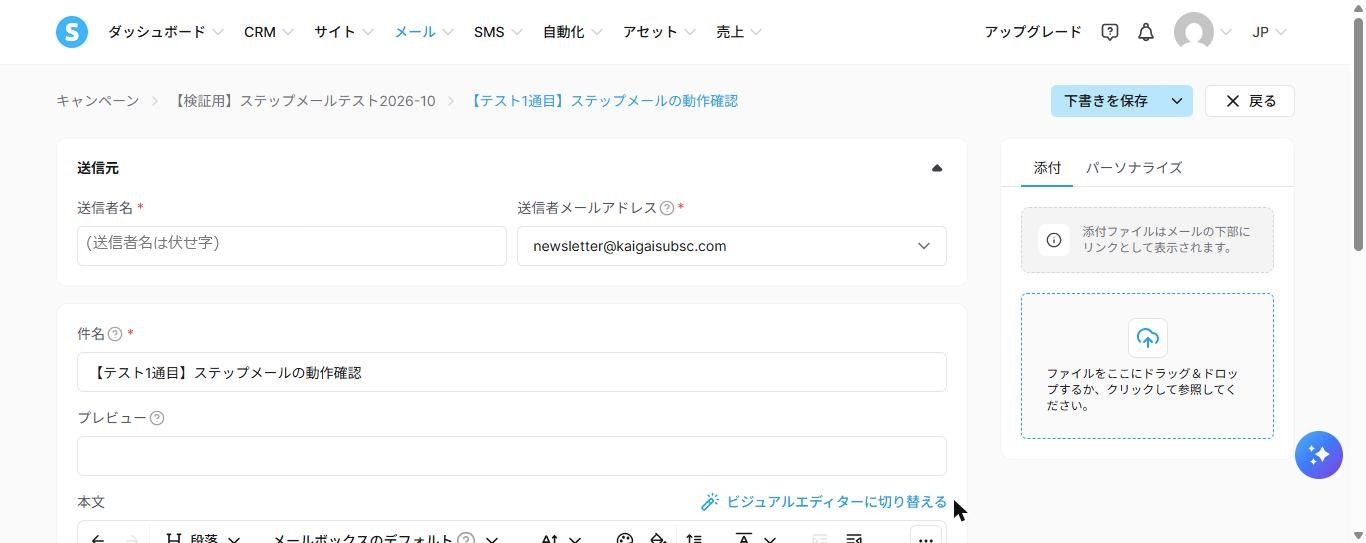Viewport: 1366px width, 543px height.
Task: Click the 件名 subject input field
Action: [512, 372]
